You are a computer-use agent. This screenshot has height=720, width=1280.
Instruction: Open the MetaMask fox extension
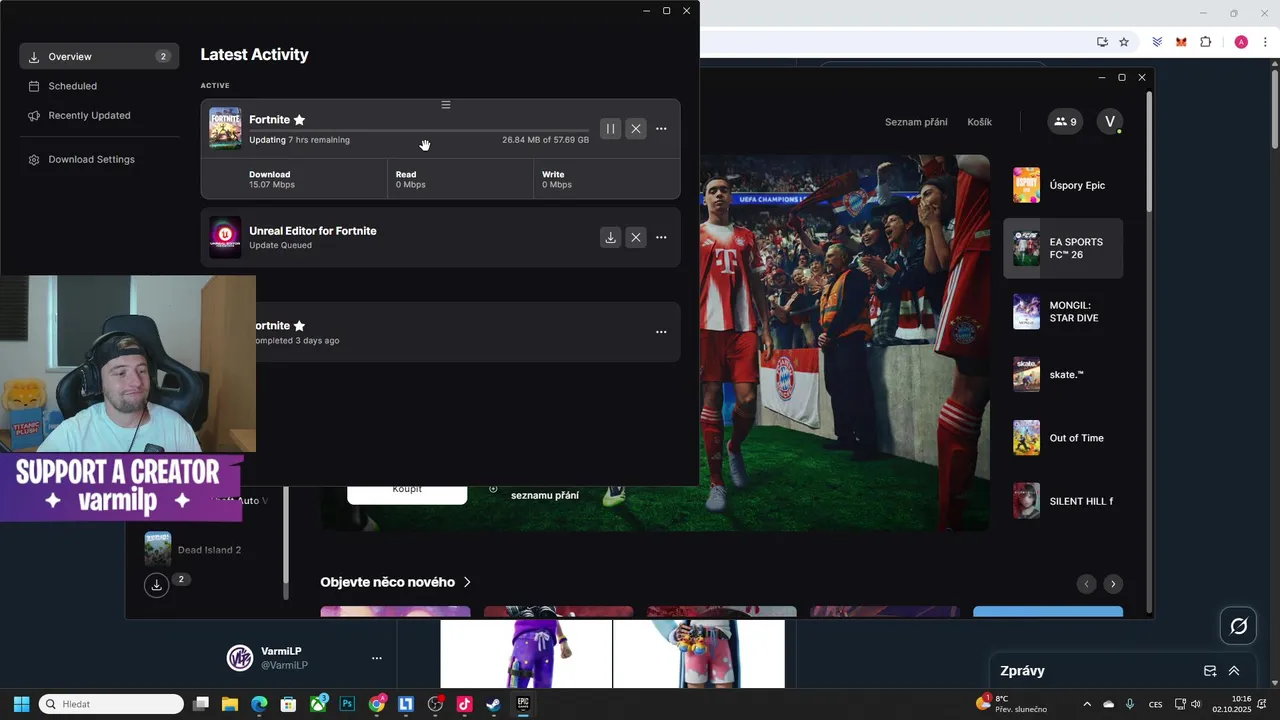tap(1181, 42)
